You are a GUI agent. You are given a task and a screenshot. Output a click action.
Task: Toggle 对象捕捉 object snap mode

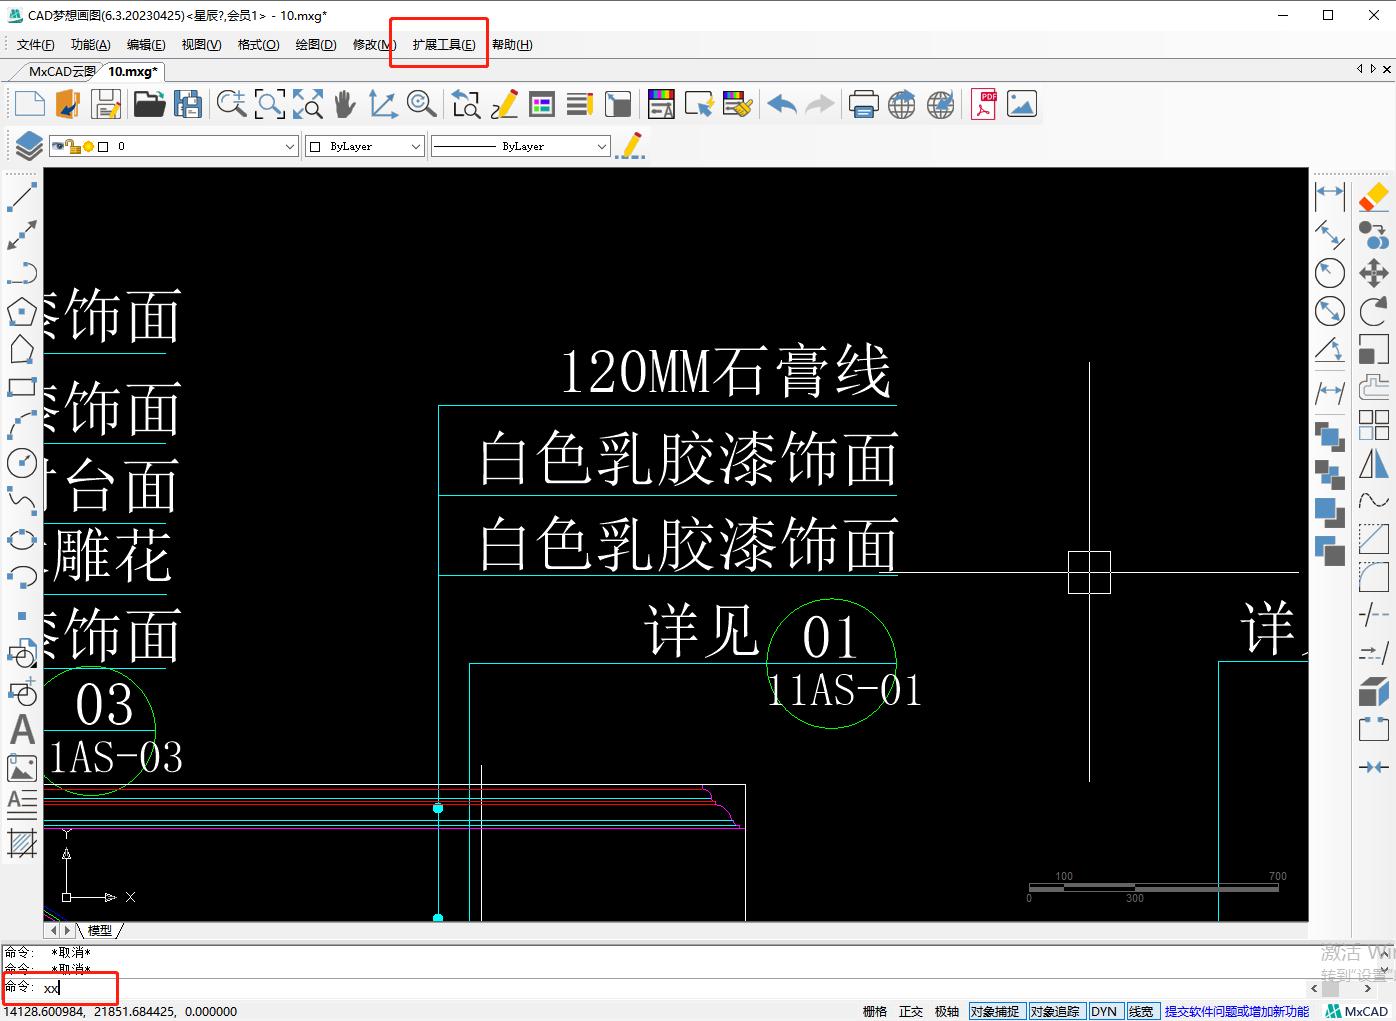(x=997, y=1010)
